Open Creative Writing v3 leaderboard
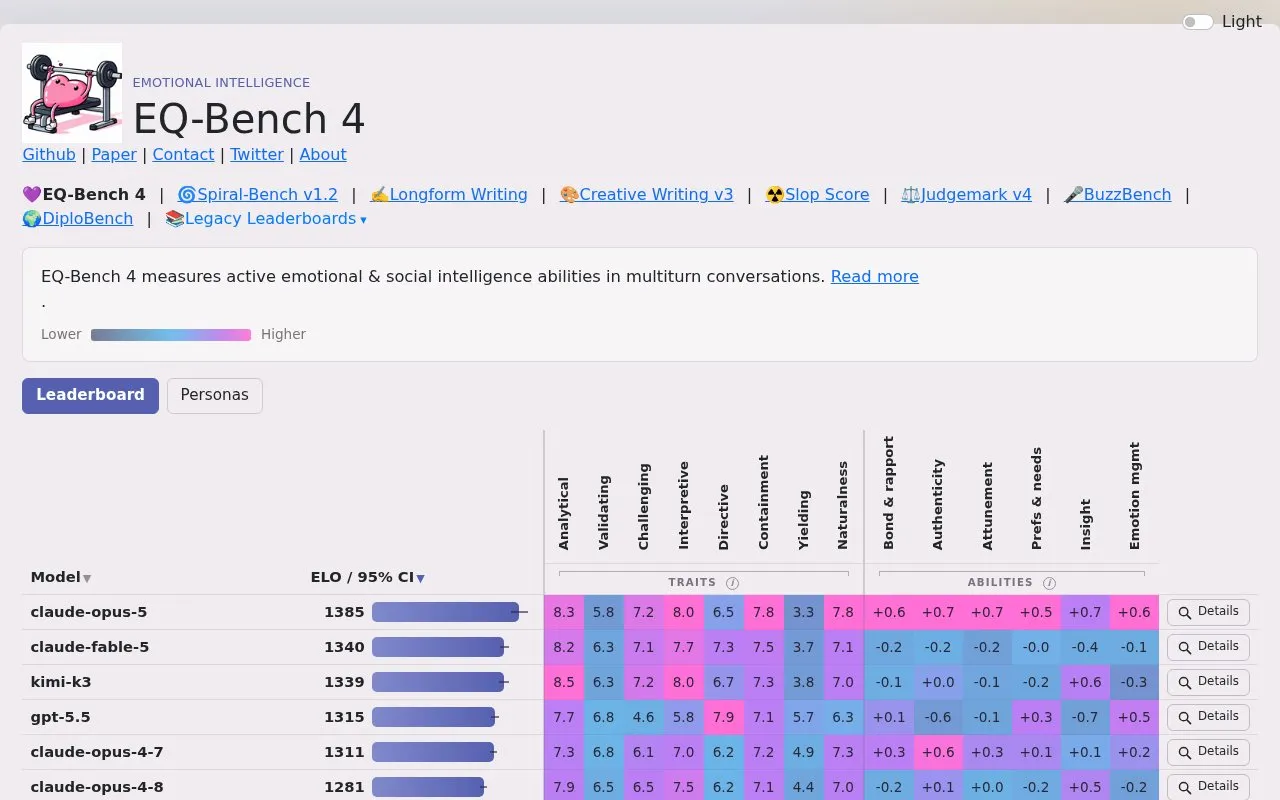The width and height of the screenshot is (1280, 800). tap(647, 195)
